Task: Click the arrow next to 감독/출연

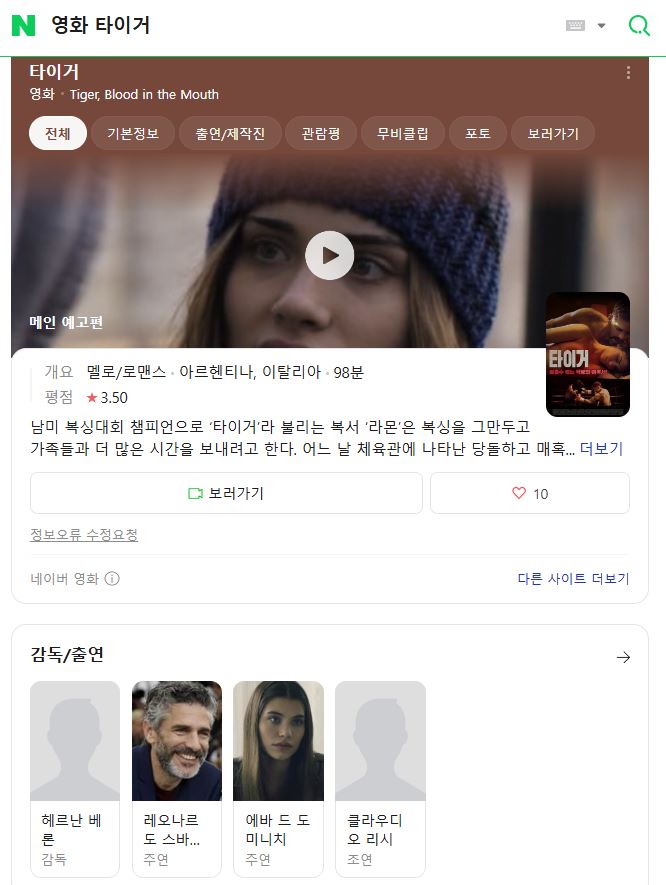Action: pos(623,657)
